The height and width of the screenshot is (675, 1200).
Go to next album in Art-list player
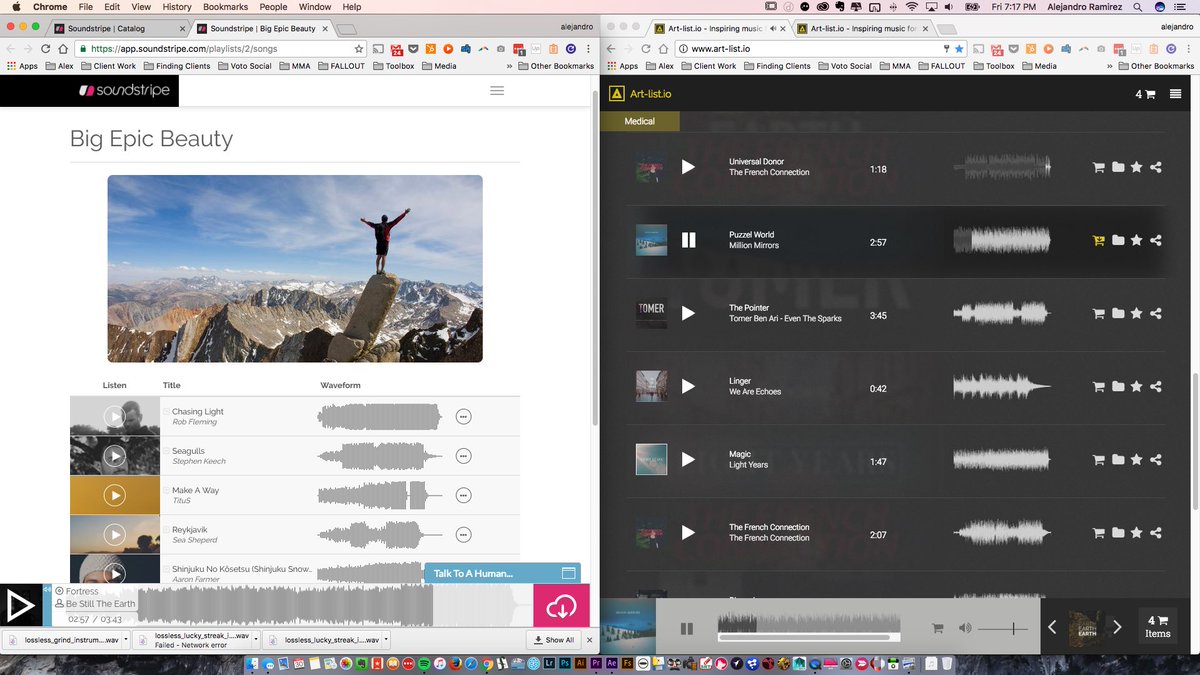1117,627
